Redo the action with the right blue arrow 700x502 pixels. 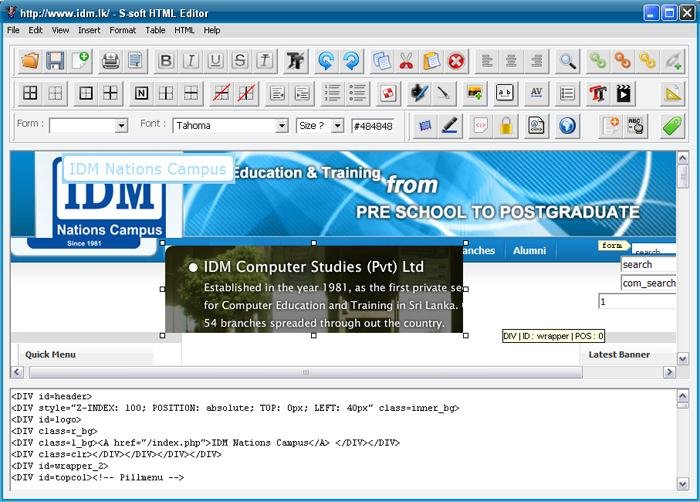351,61
